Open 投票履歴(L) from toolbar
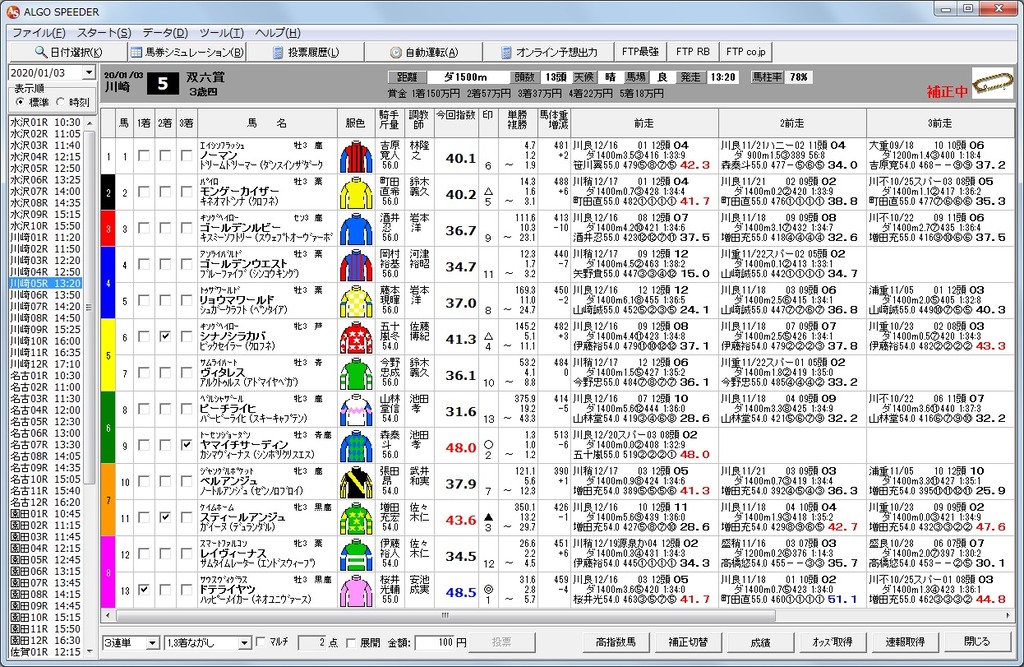Viewport: 1024px width, 667px height. tap(306, 52)
